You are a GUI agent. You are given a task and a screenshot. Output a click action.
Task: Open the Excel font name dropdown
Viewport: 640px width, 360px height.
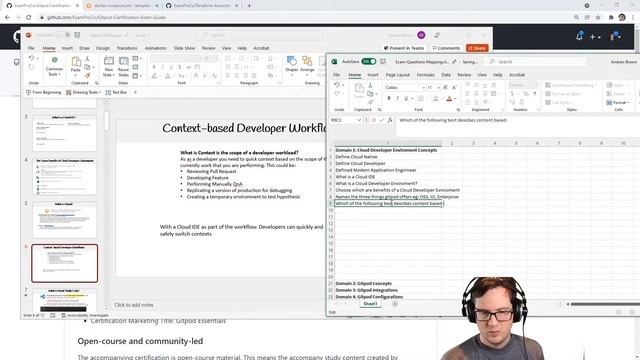pyautogui.click(x=423, y=87)
